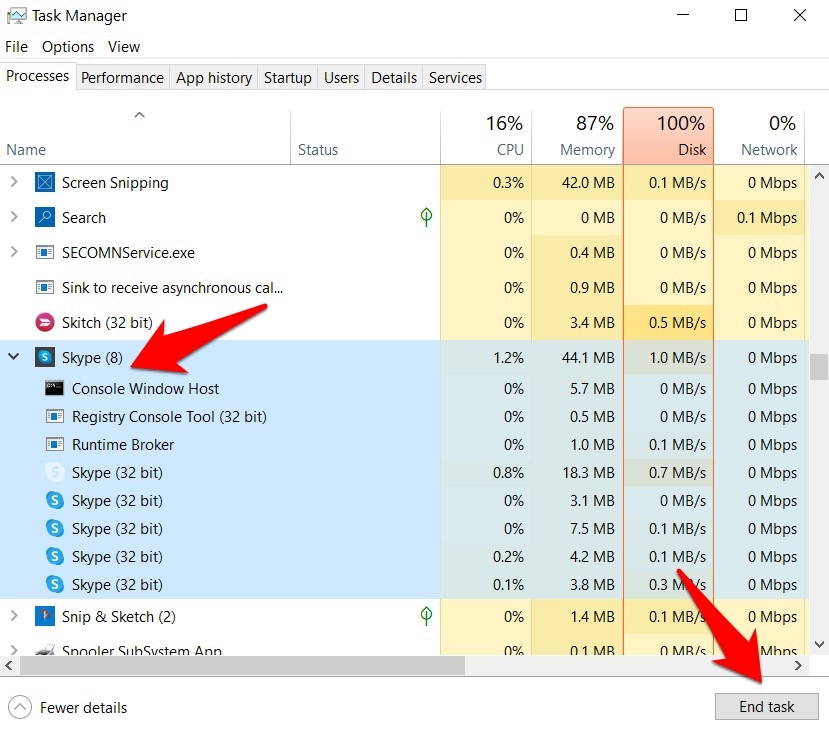Switch to the Users tab
829x737 pixels.
[341, 78]
